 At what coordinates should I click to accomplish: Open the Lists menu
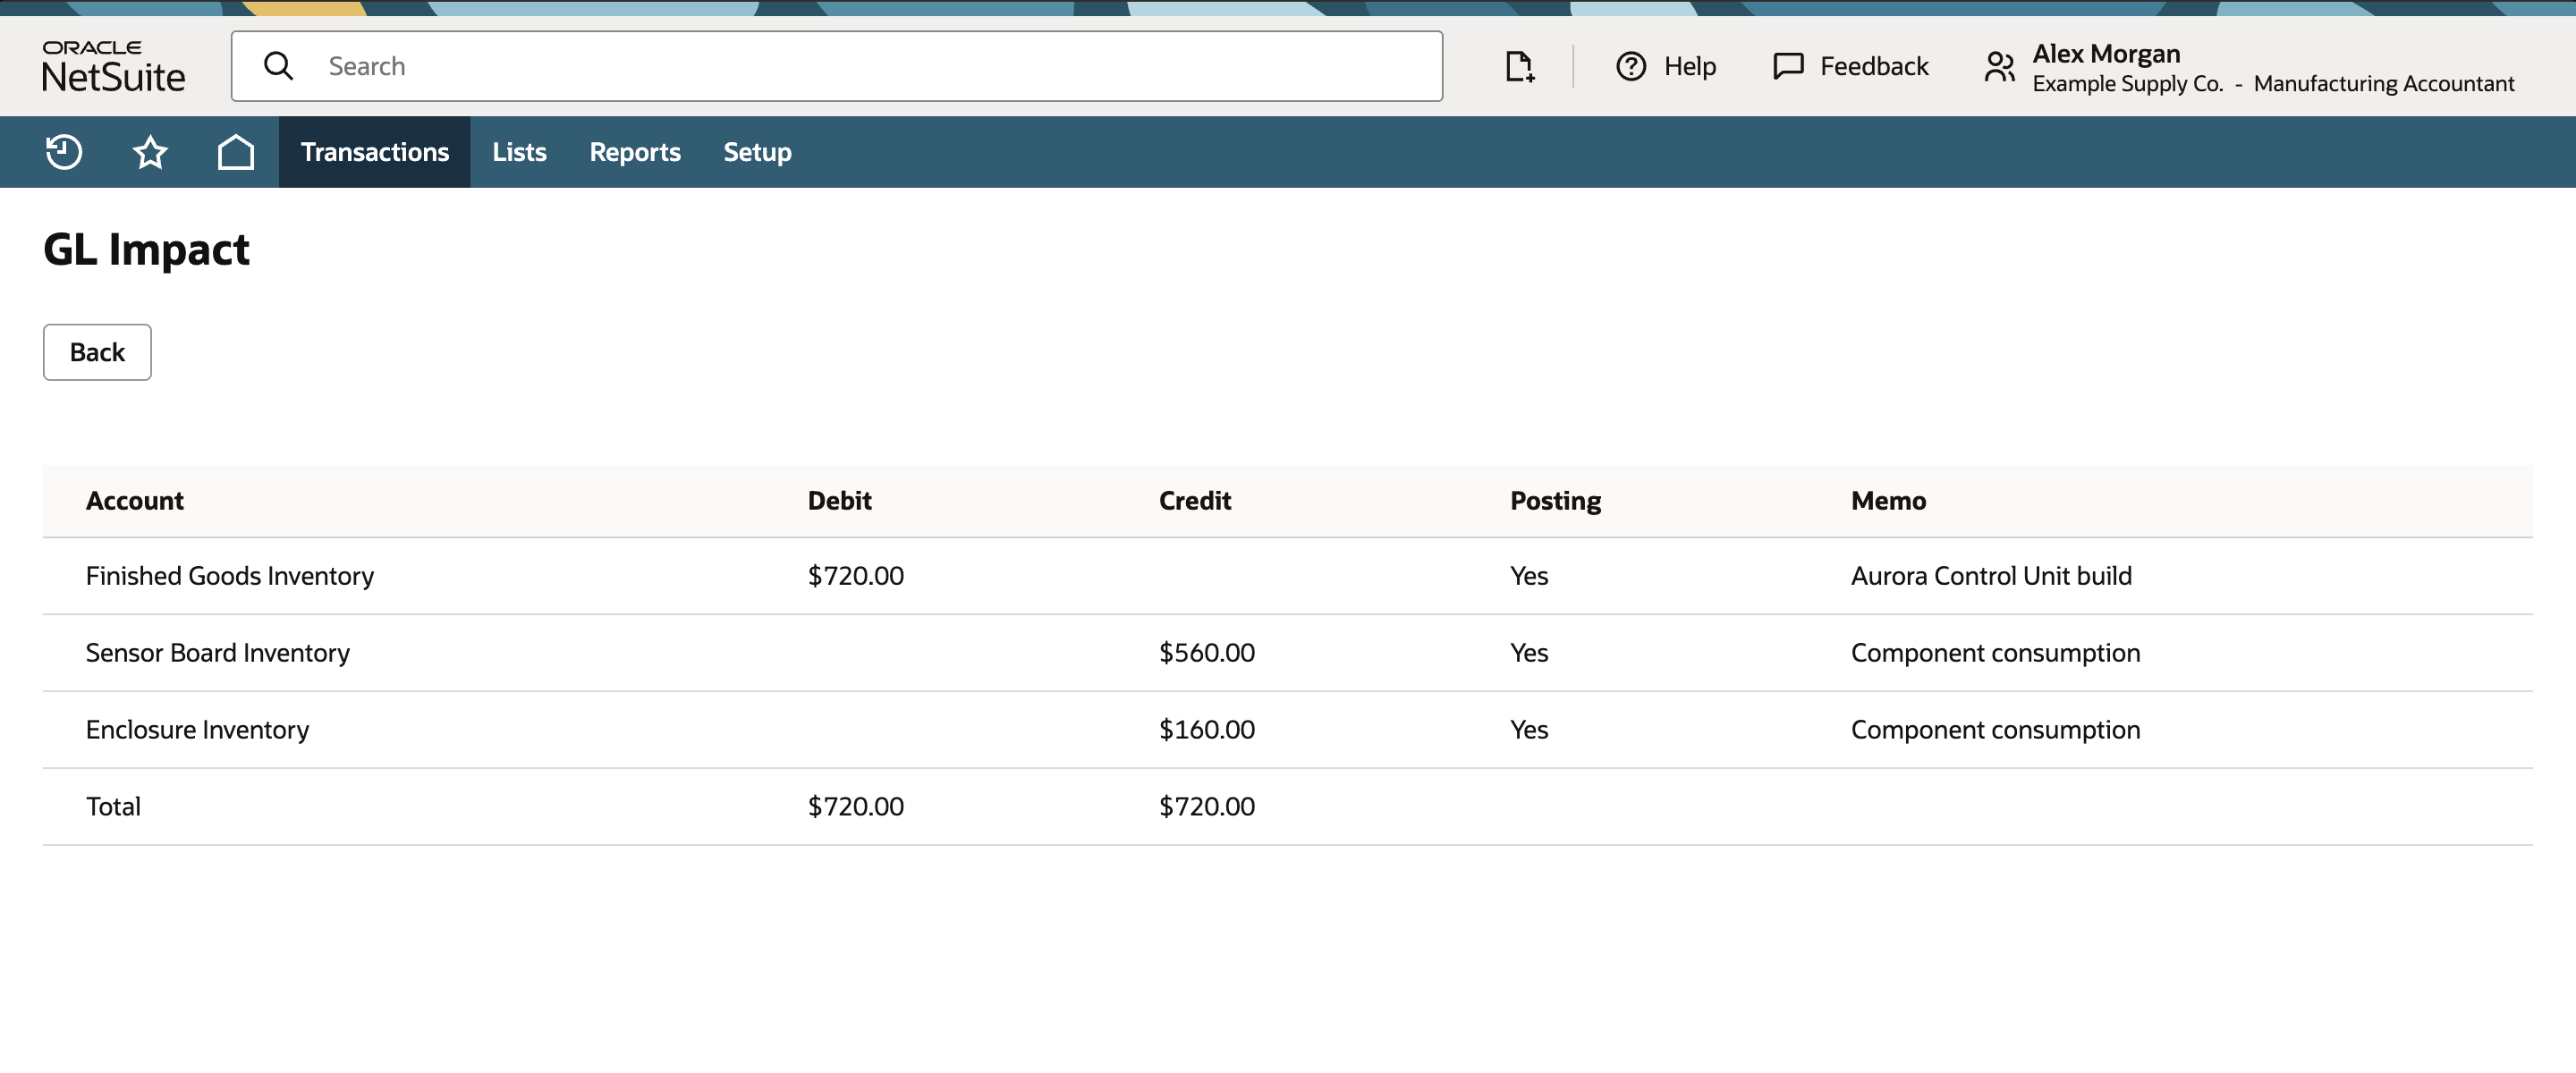519,152
